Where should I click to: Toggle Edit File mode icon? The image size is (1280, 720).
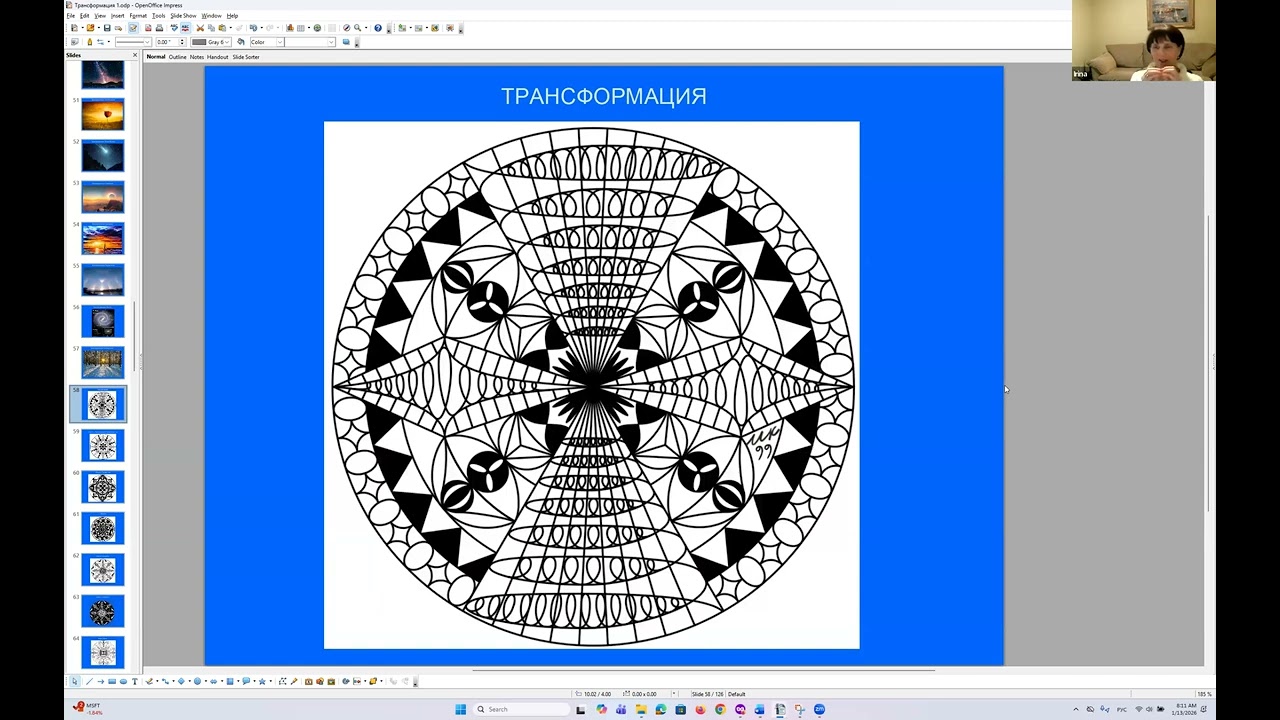tap(133, 28)
